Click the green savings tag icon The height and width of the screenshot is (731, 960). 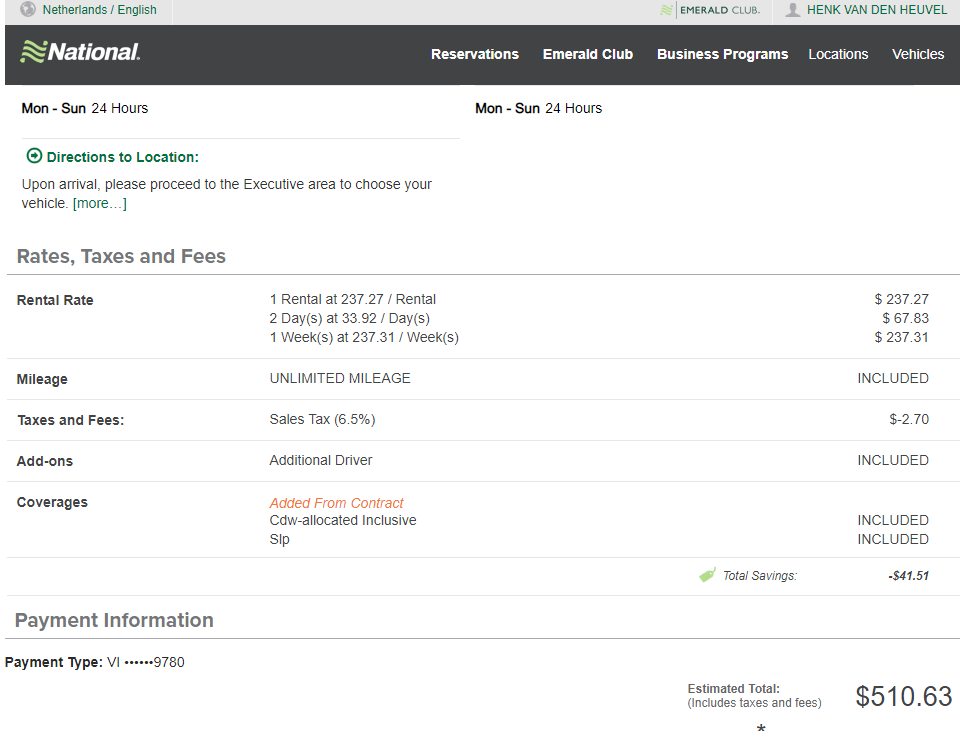[708, 575]
